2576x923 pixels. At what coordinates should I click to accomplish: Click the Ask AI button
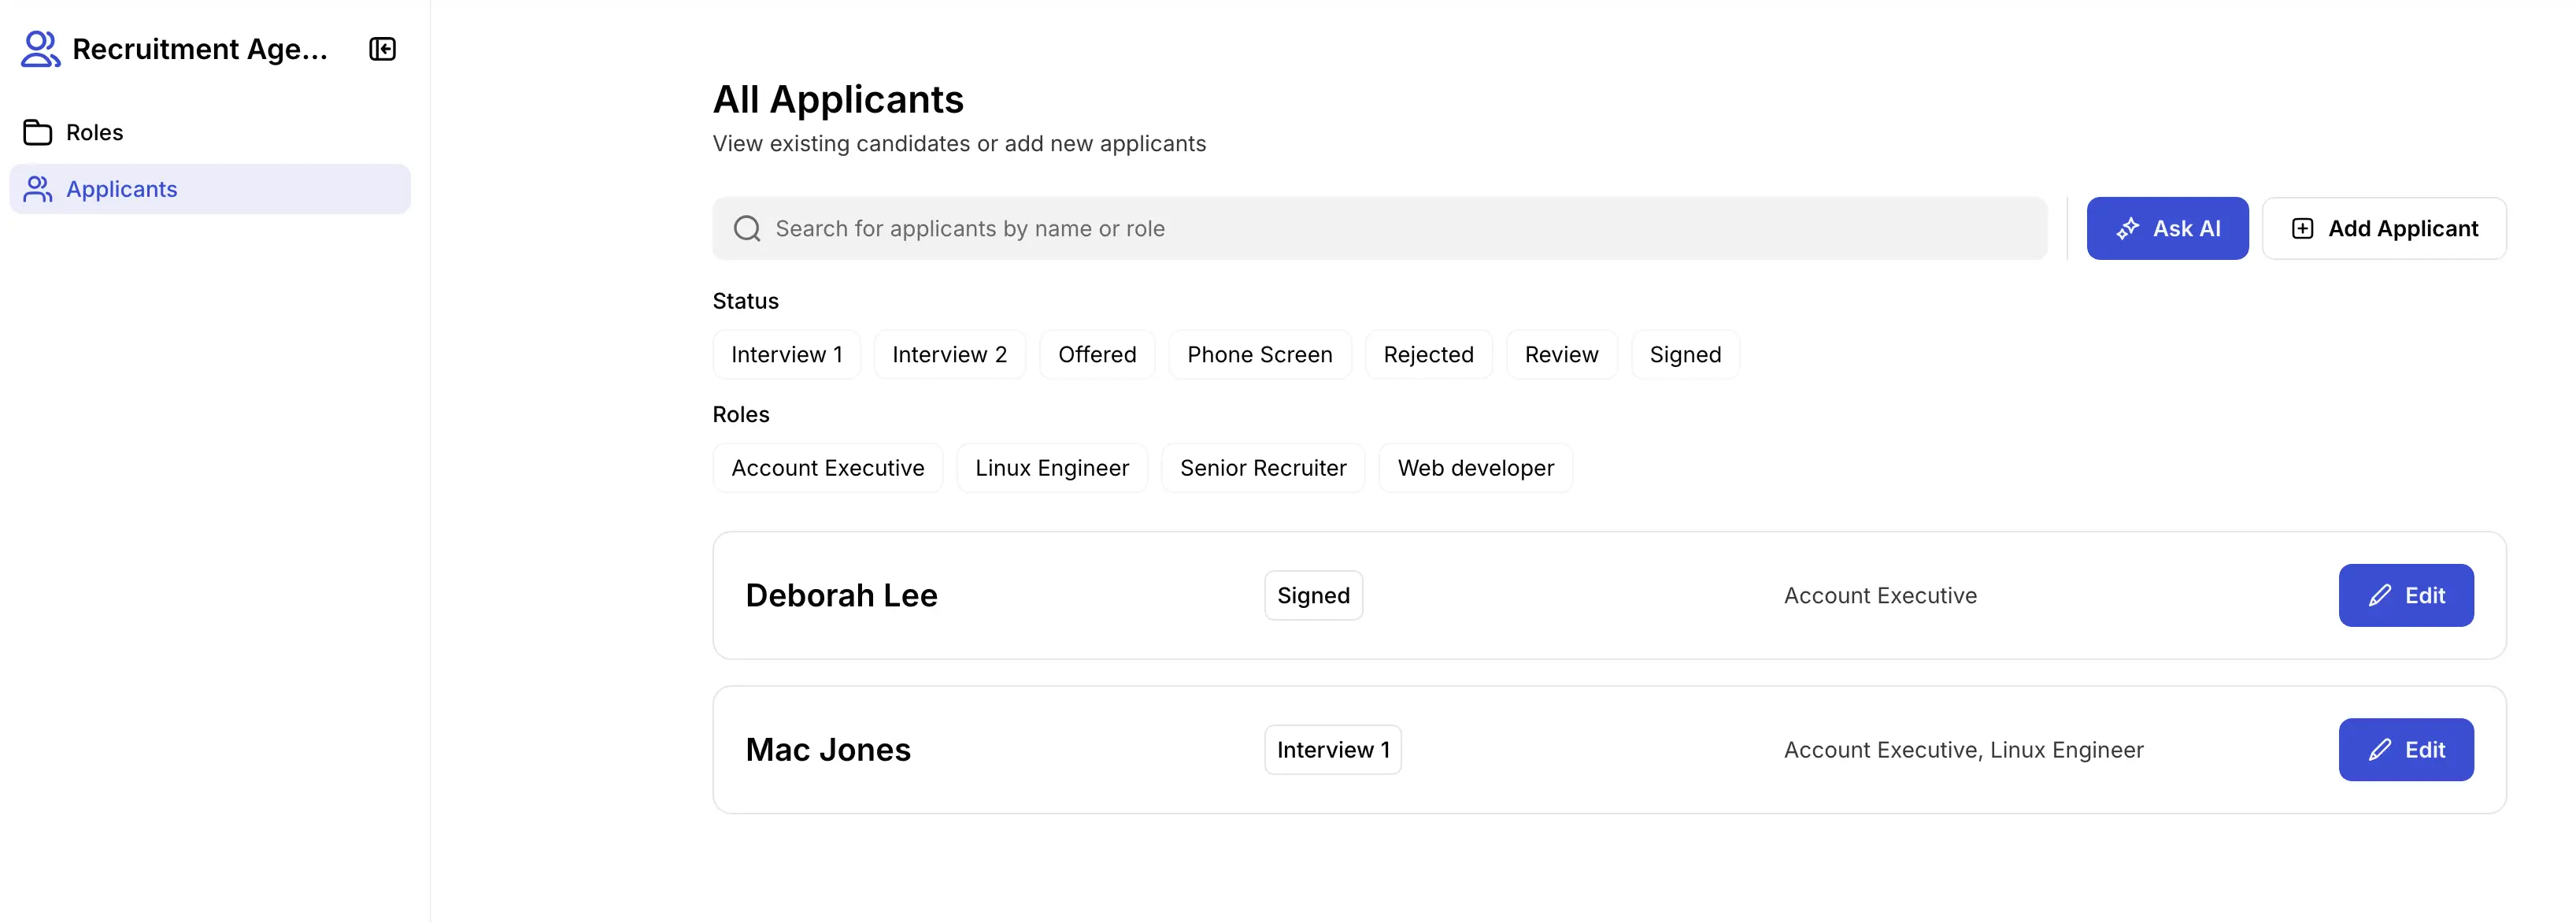click(x=2167, y=228)
